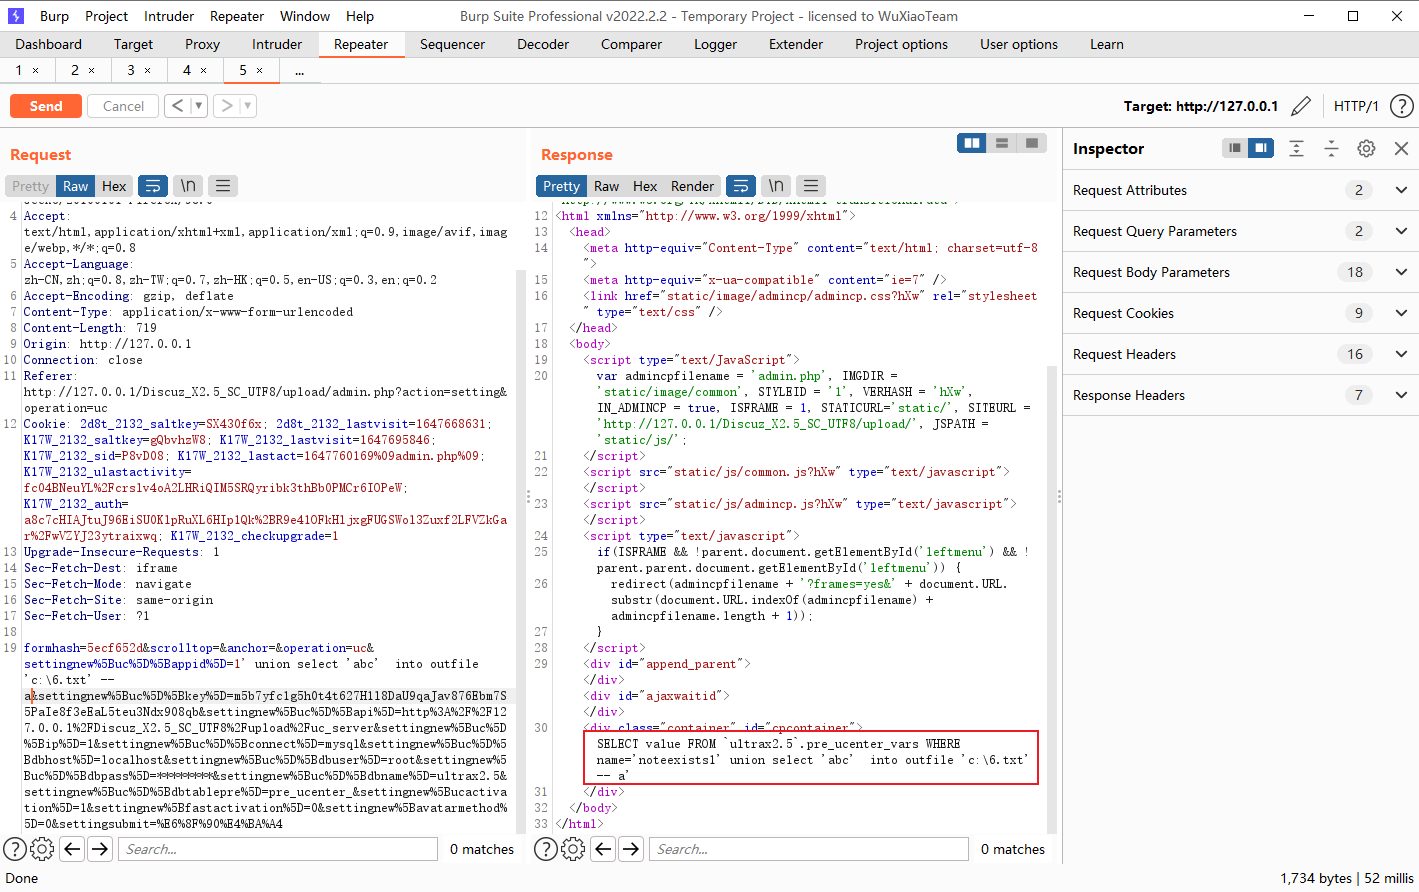Toggle word wrap icon in Response pane
1419x892 pixels.
(740, 186)
